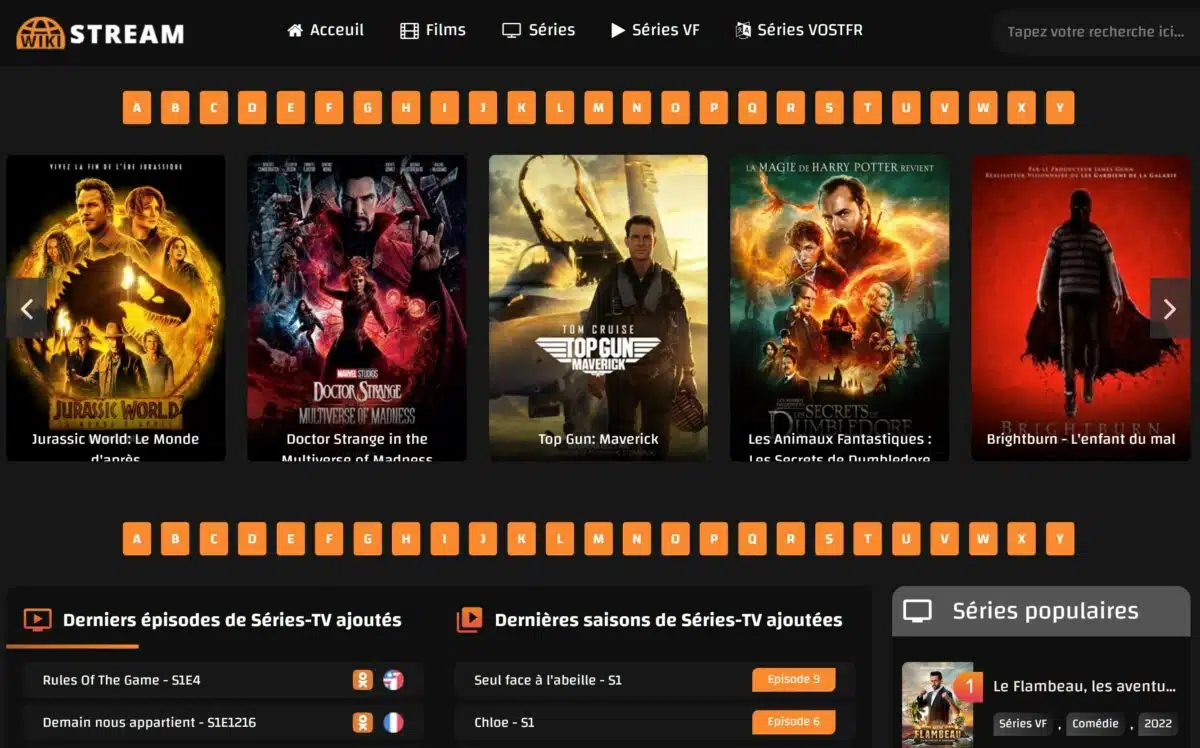Open the 'Le Flambeau, les aventu...' title
The image size is (1200, 748).
tap(1084, 686)
